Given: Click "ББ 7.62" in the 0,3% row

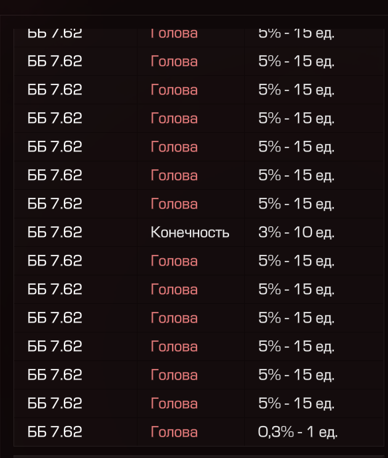Looking at the screenshot, I should 55,432.
